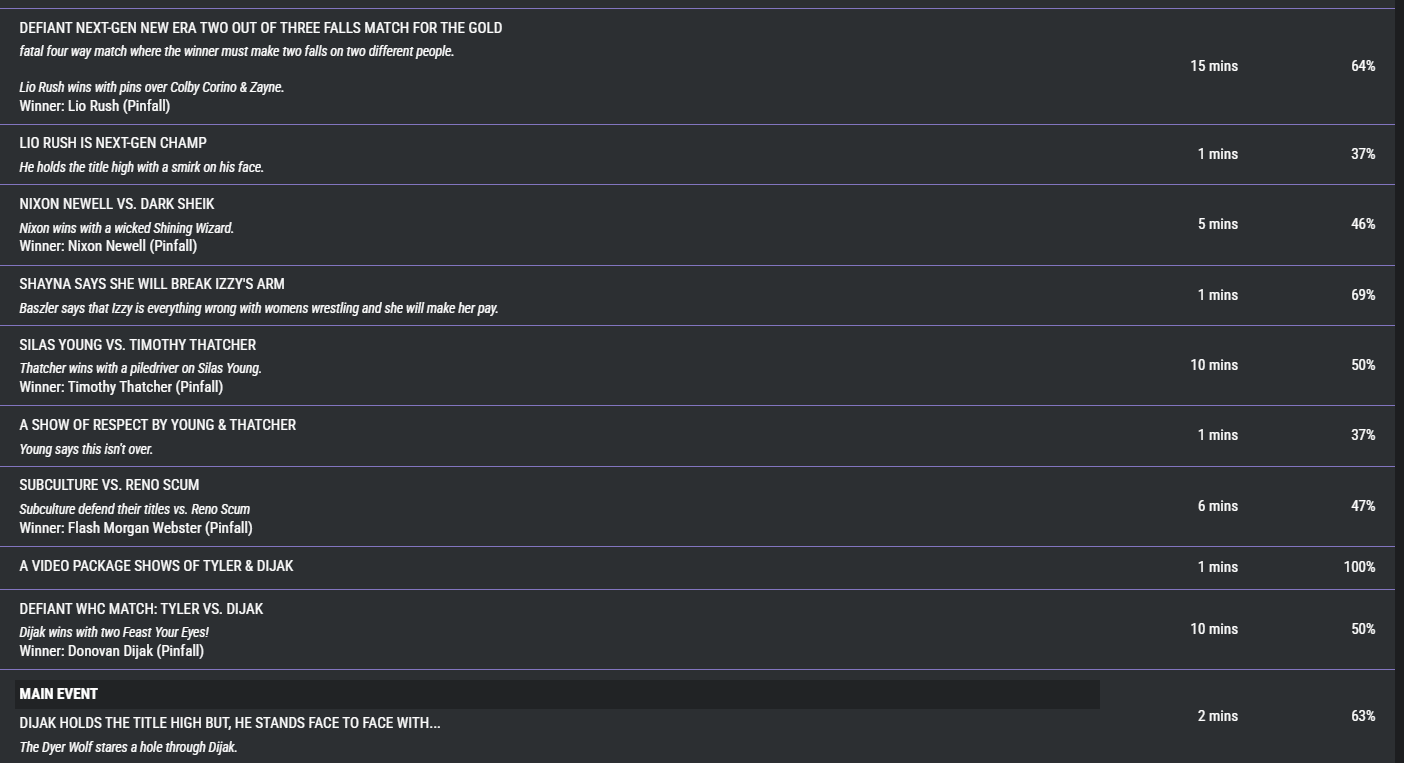
Task: Open the Subculture vs. Reno Scum match
Action: [109, 485]
